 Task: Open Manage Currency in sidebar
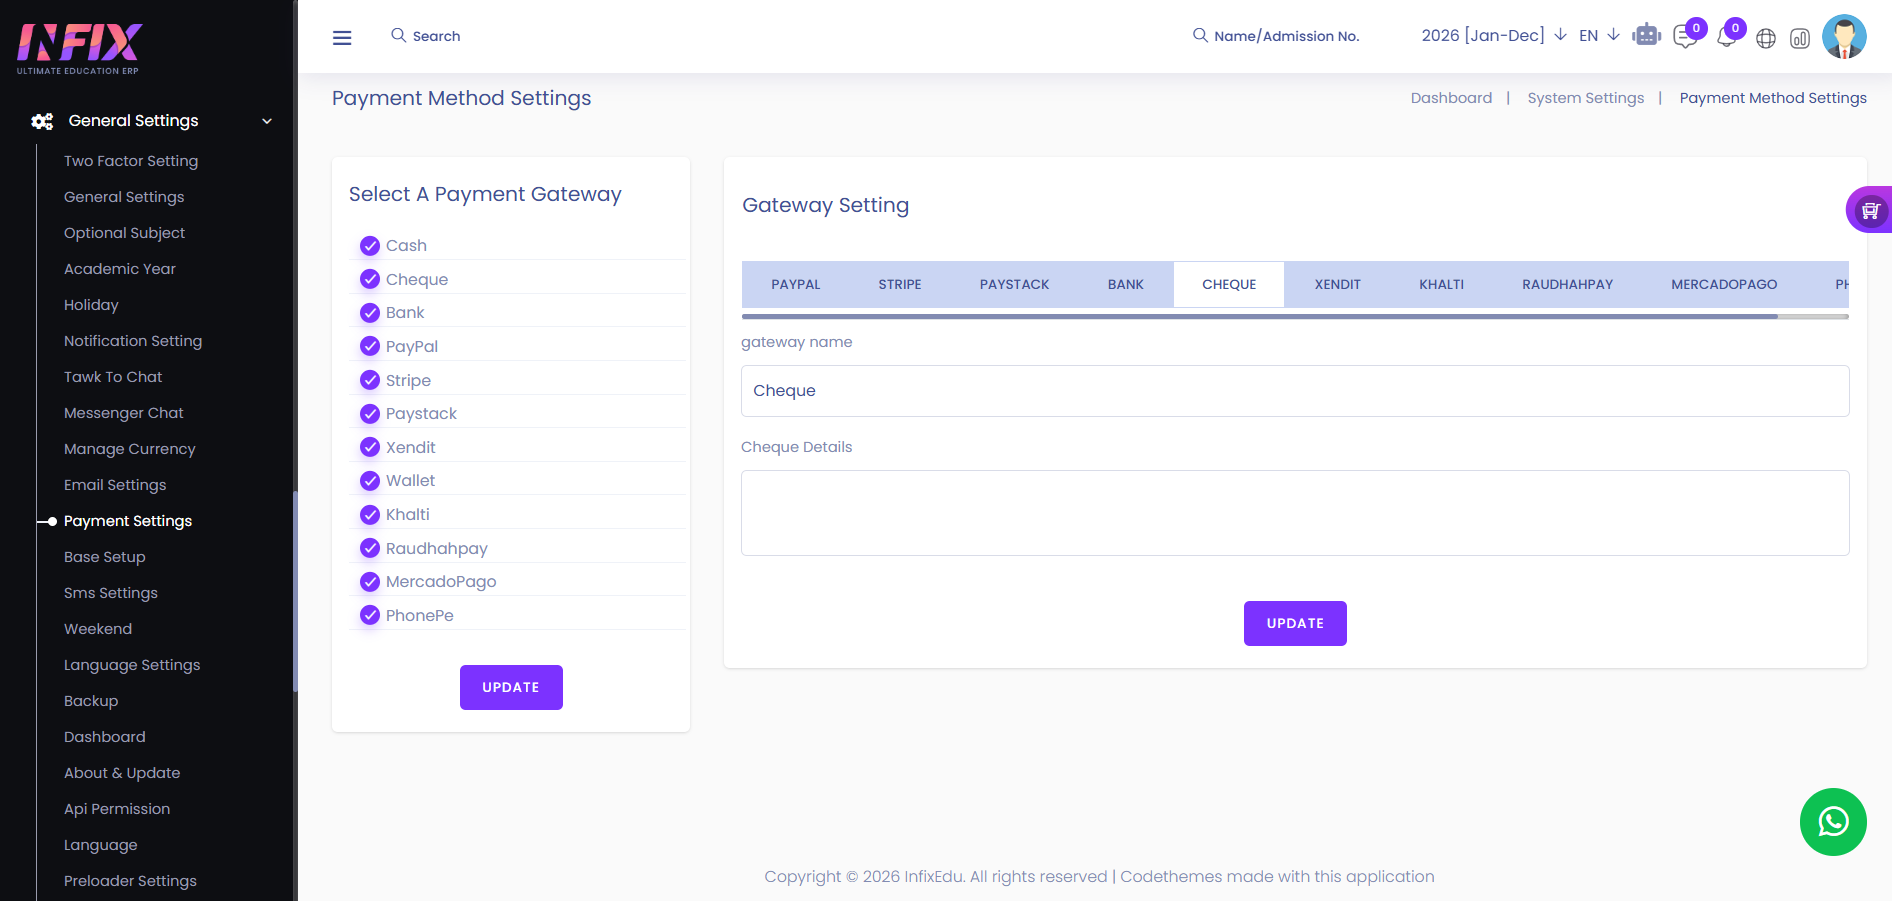[x=130, y=449]
